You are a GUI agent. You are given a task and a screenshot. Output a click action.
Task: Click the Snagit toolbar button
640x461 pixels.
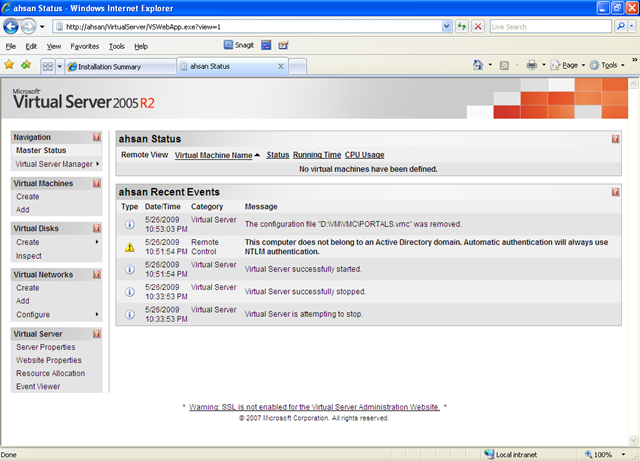pos(239,45)
